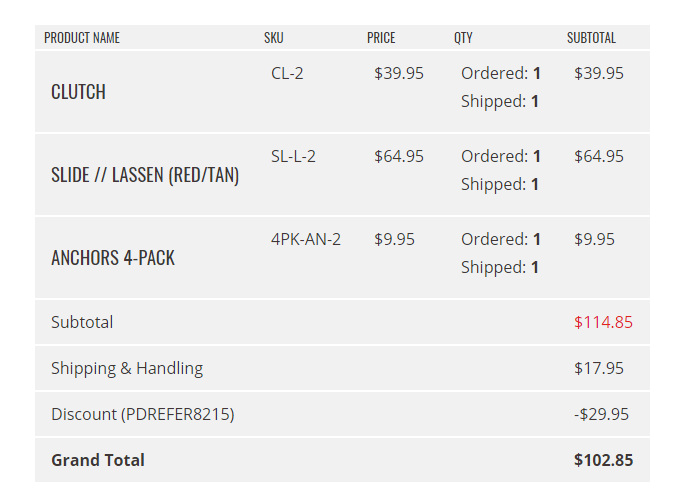Click the Discount (PDREFER8215) label

pyautogui.click(x=143, y=414)
